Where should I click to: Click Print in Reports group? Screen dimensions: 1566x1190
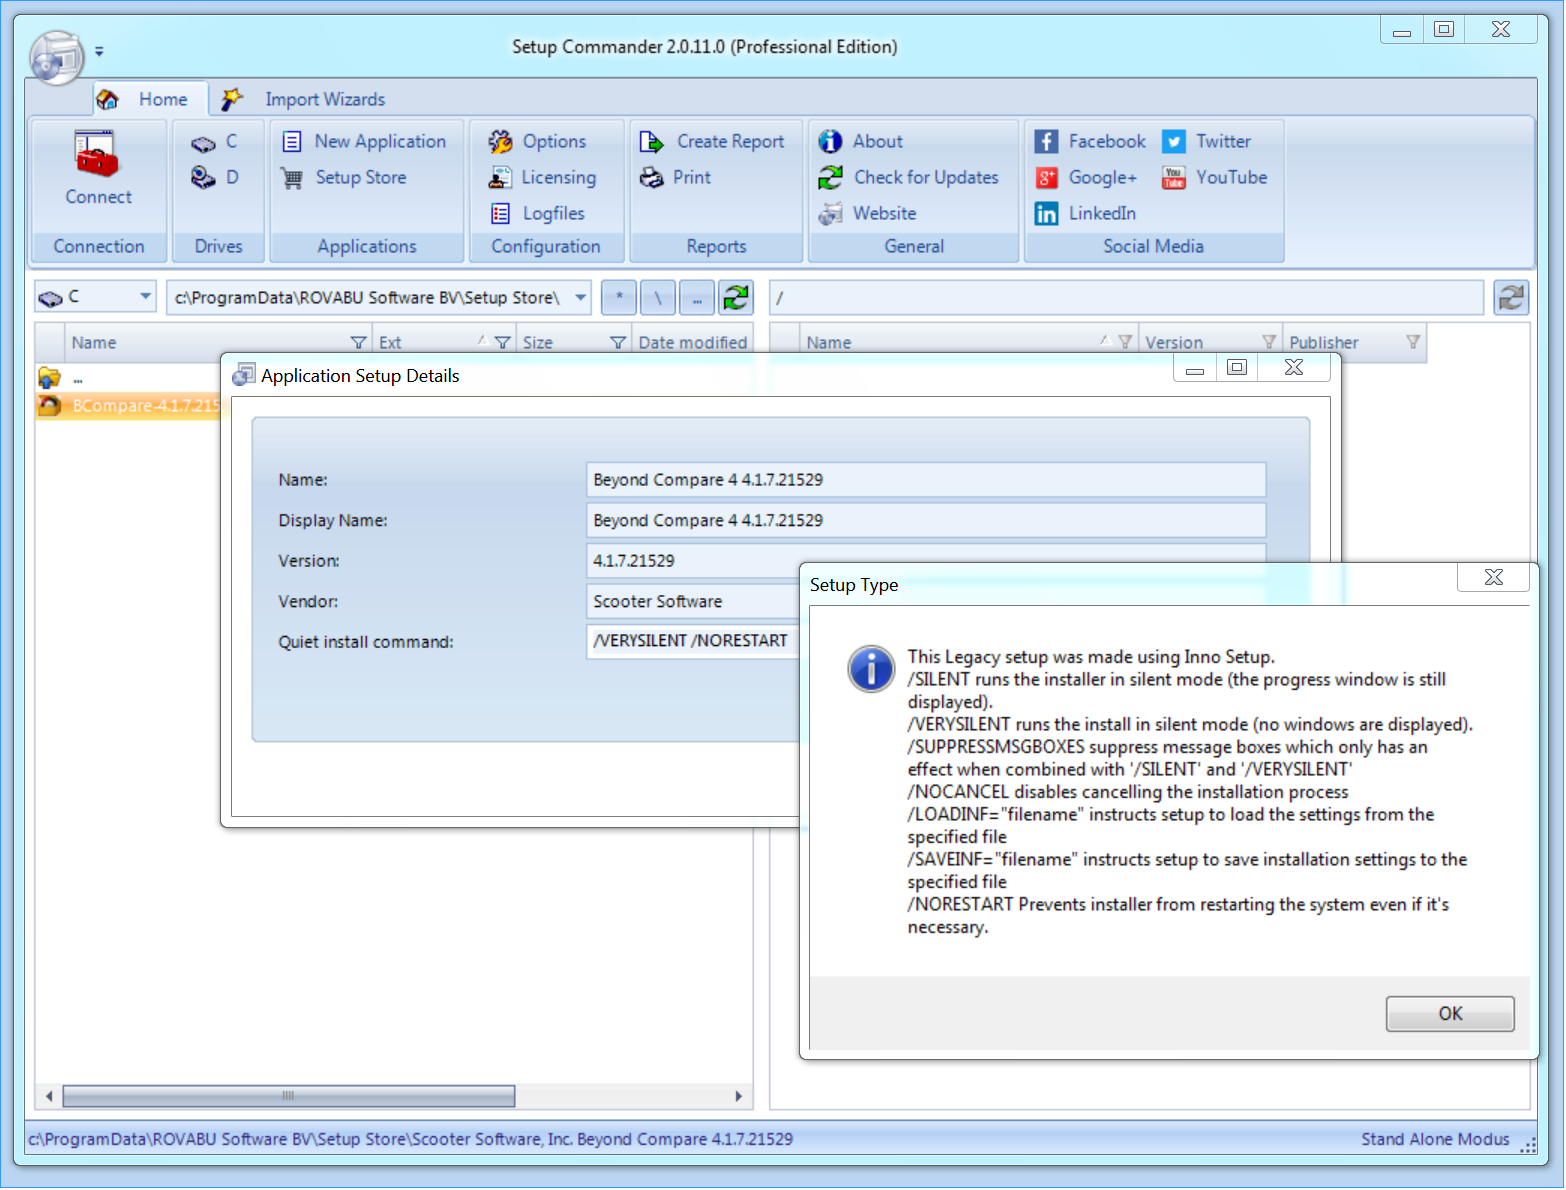[675, 178]
